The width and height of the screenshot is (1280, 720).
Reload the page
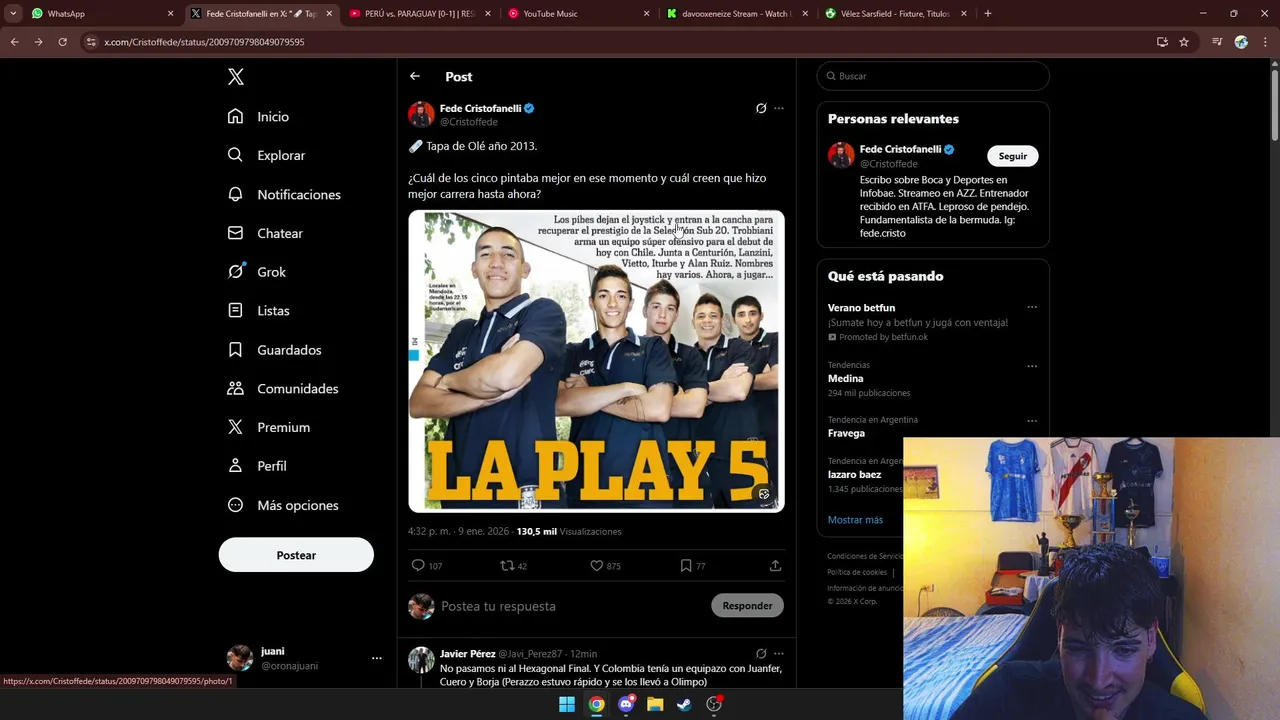click(62, 42)
